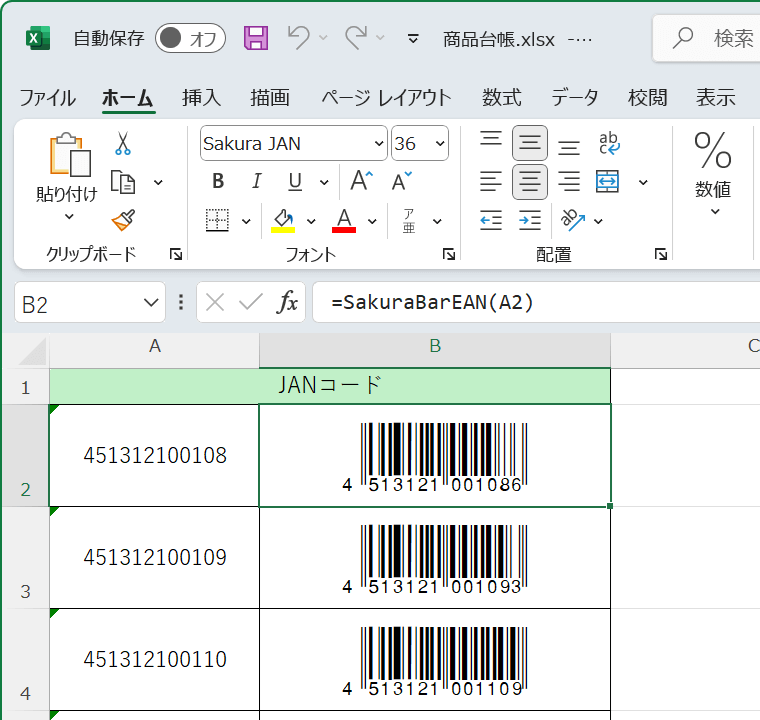760x720 pixels.
Task: Copy the selection with the copy icon
Action: click(123, 182)
